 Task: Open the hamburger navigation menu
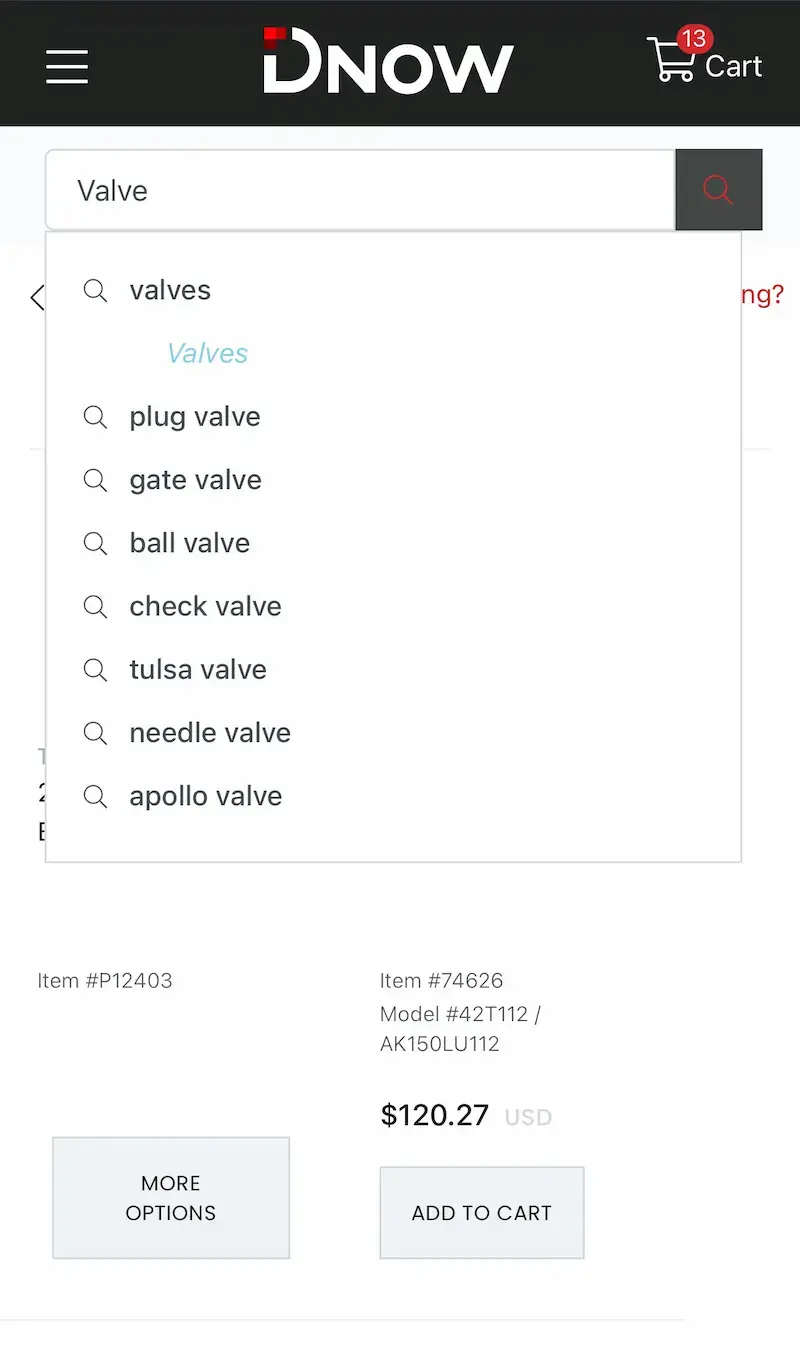point(66,67)
